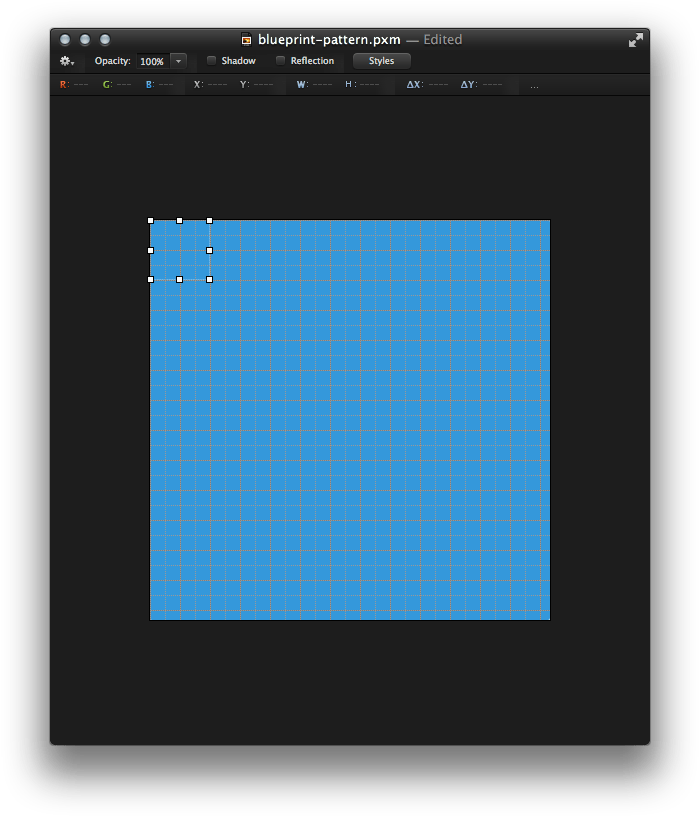The height and width of the screenshot is (816, 699).
Task: Open the gear action menu
Action: tap(66, 61)
